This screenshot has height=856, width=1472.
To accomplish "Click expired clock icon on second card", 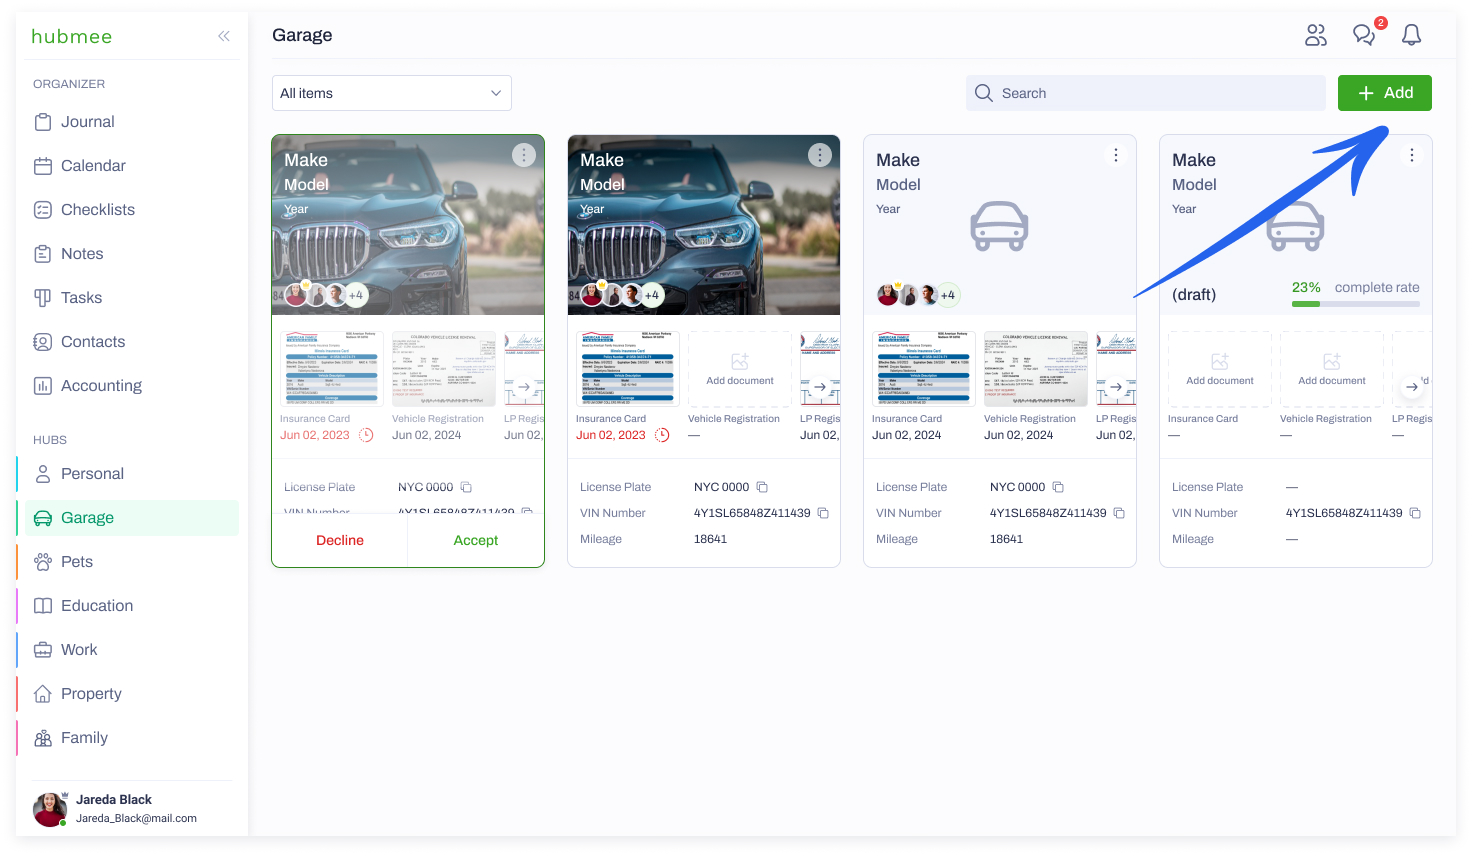I will 662,435.
